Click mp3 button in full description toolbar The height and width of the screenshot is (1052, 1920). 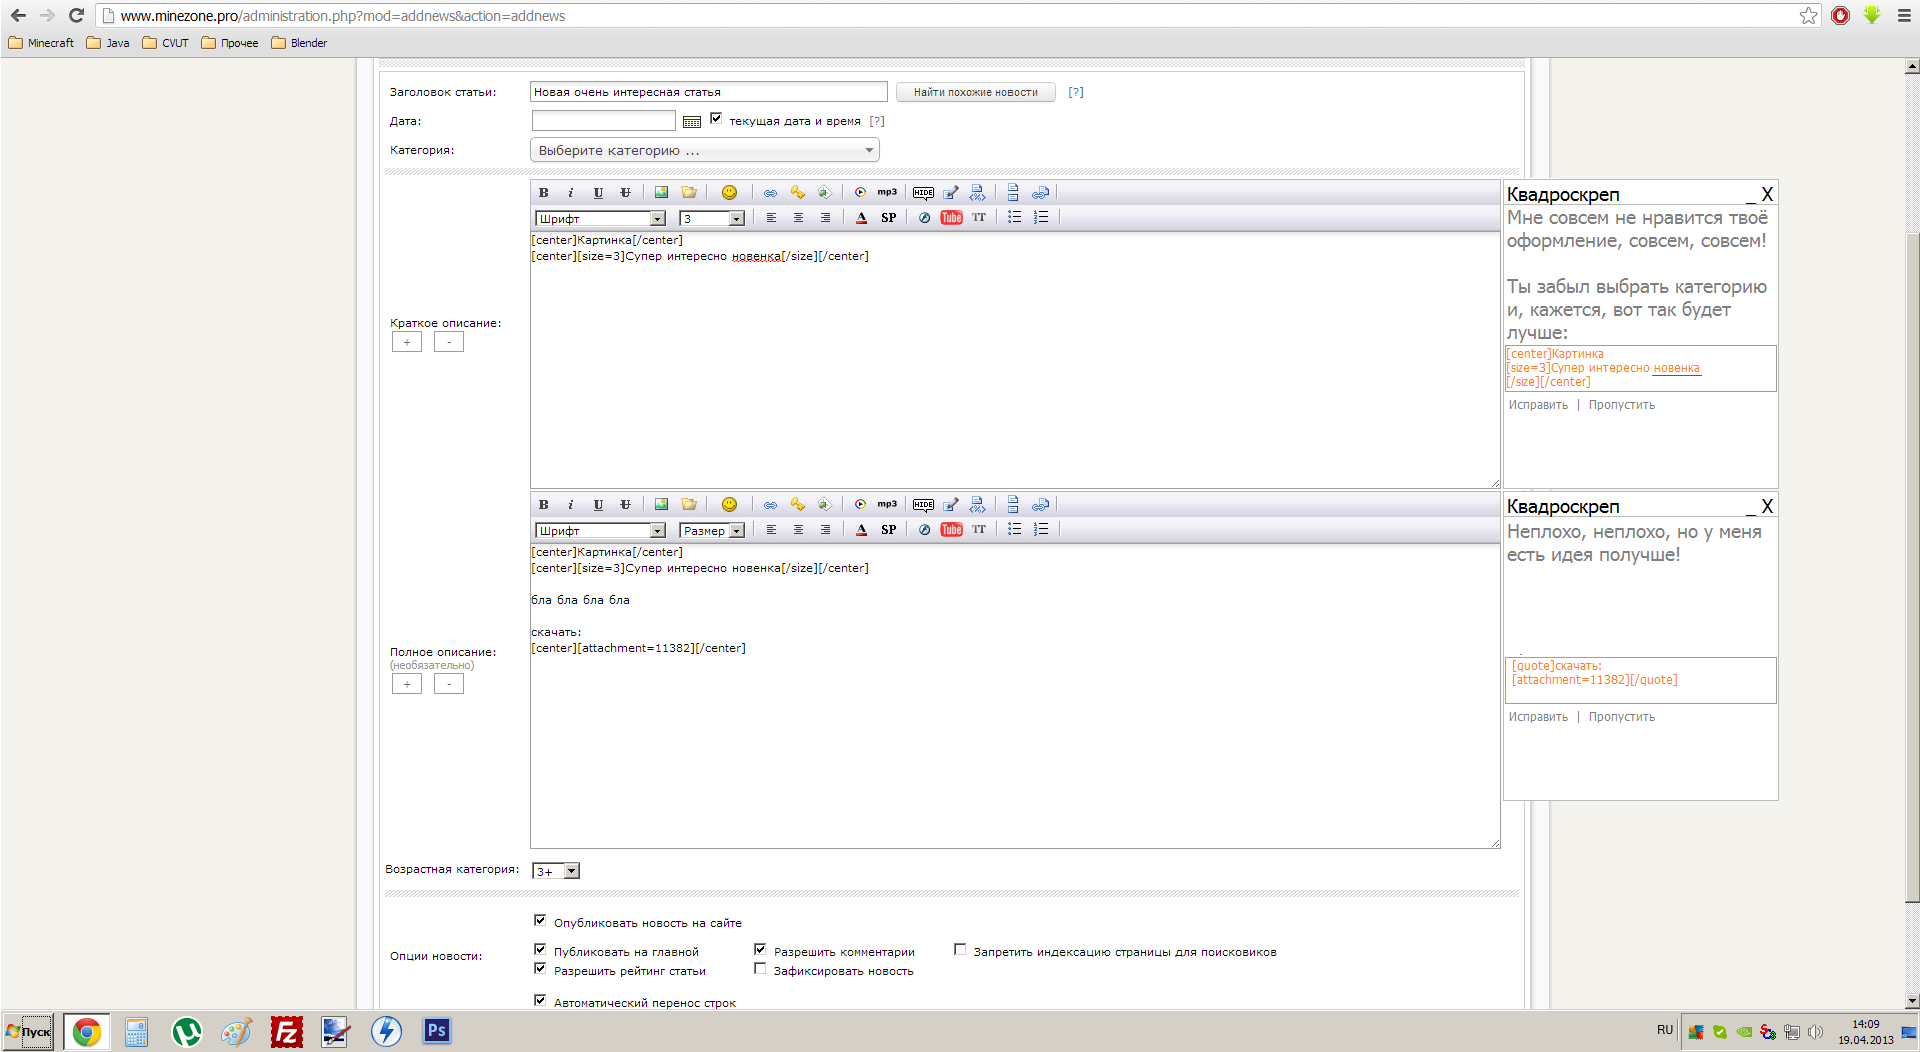[887, 505]
